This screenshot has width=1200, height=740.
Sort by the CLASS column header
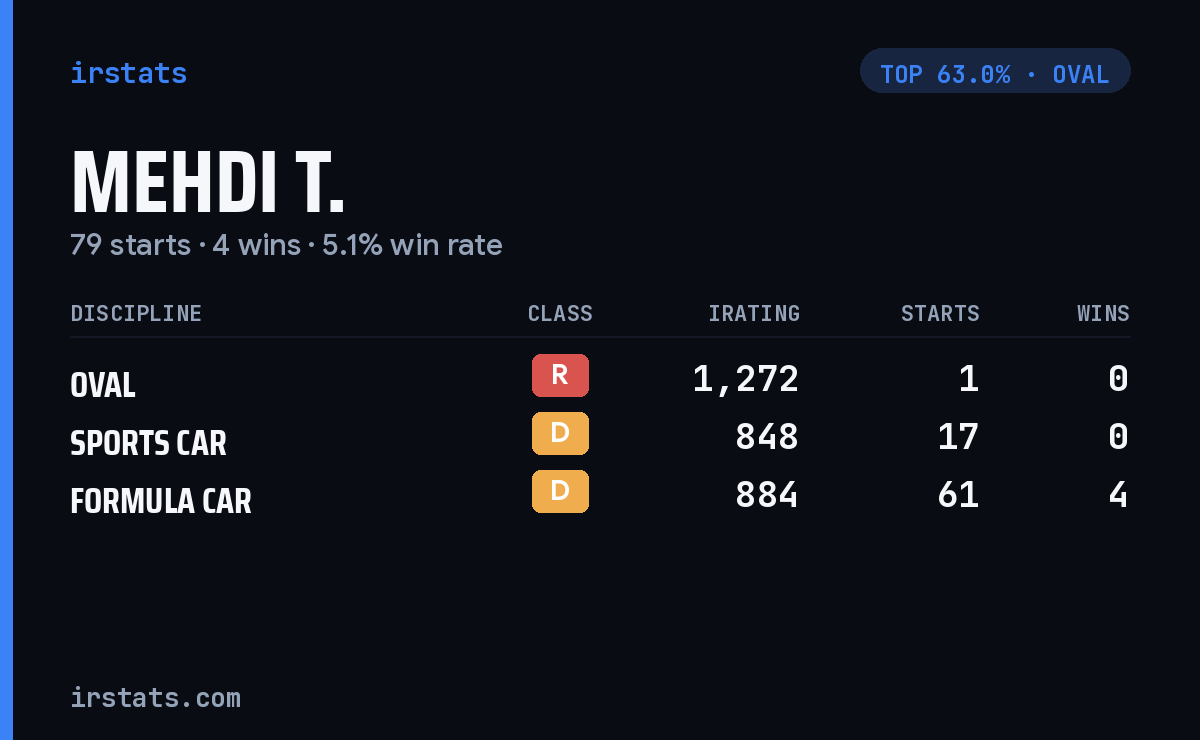coord(560,314)
